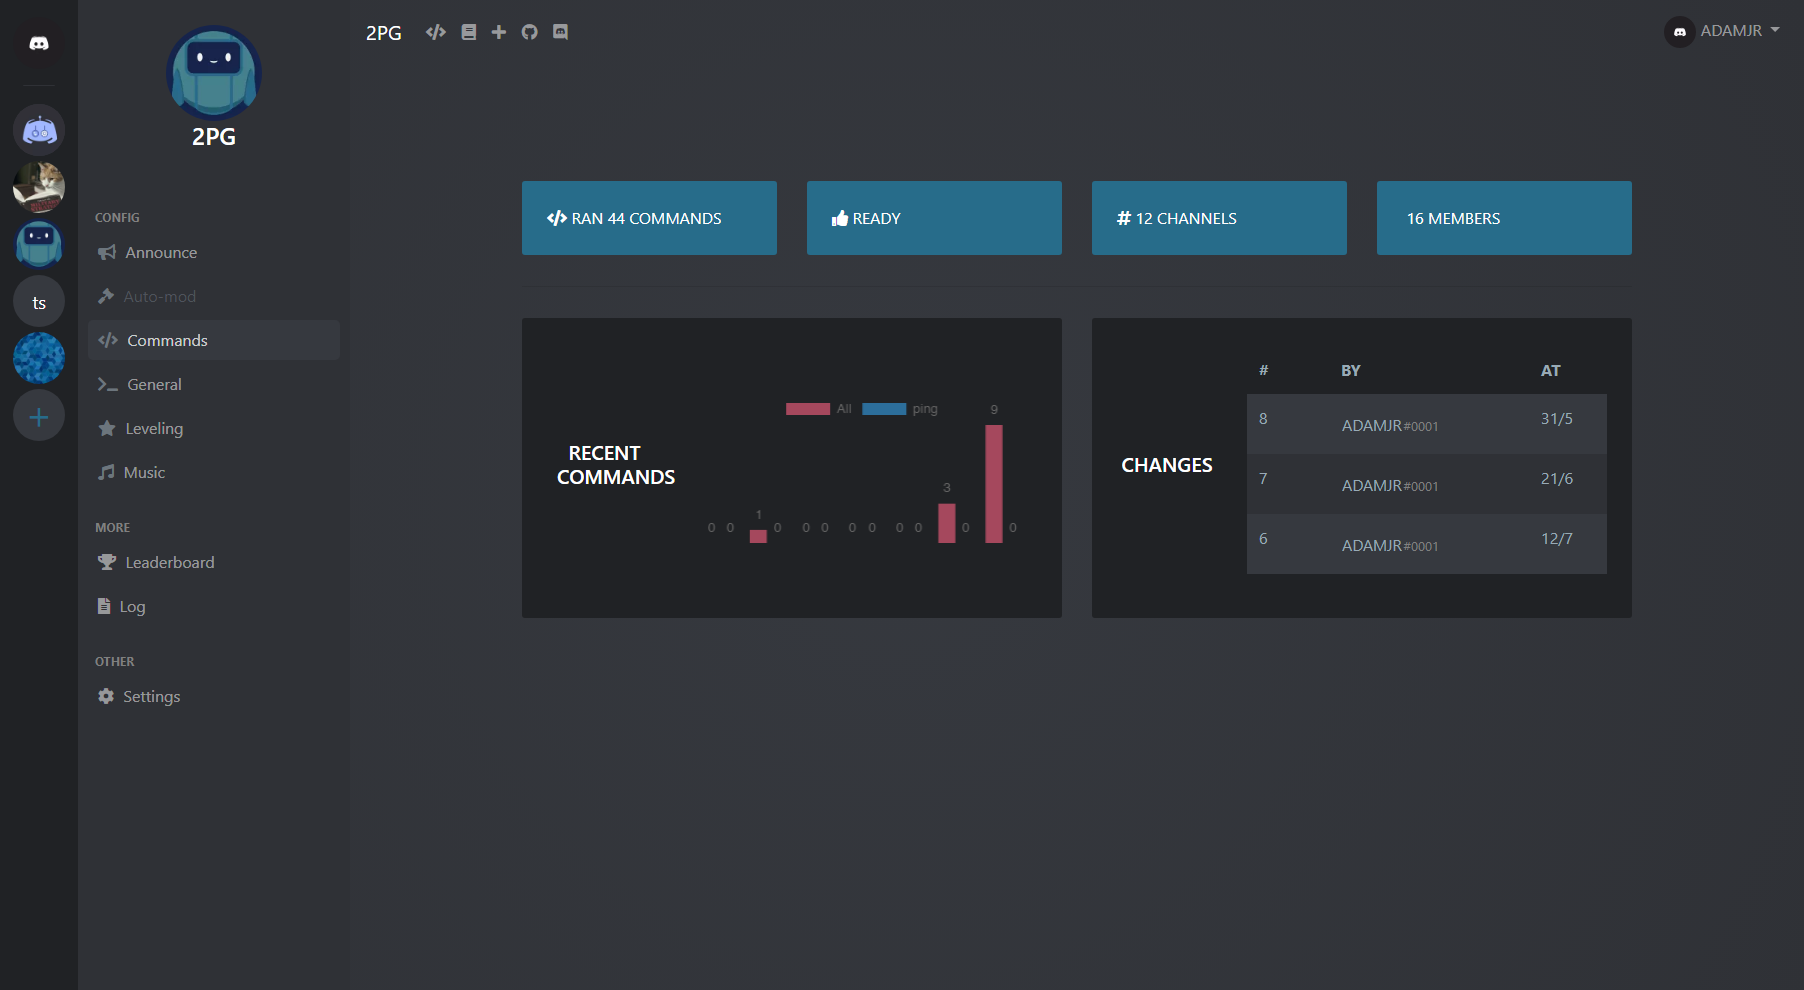Open the General configuration page
This screenshot has height=990, width=1804.
[153, 384]
